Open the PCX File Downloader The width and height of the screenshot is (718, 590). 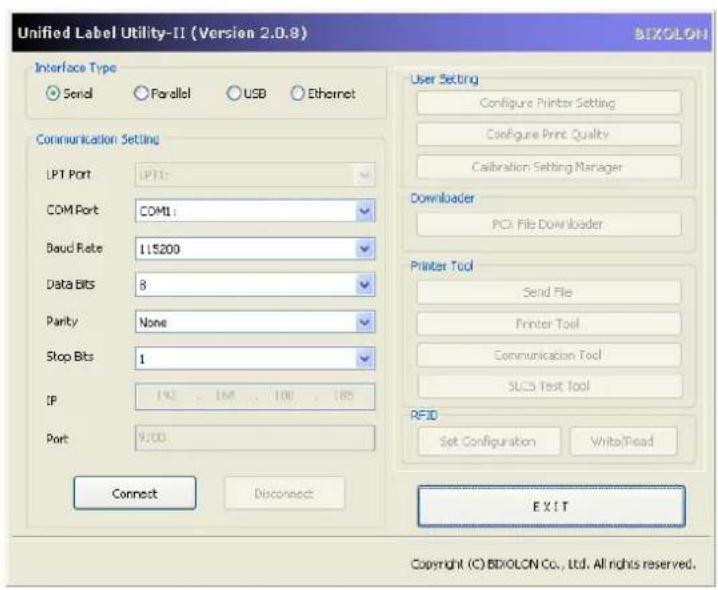pos(549,224)
